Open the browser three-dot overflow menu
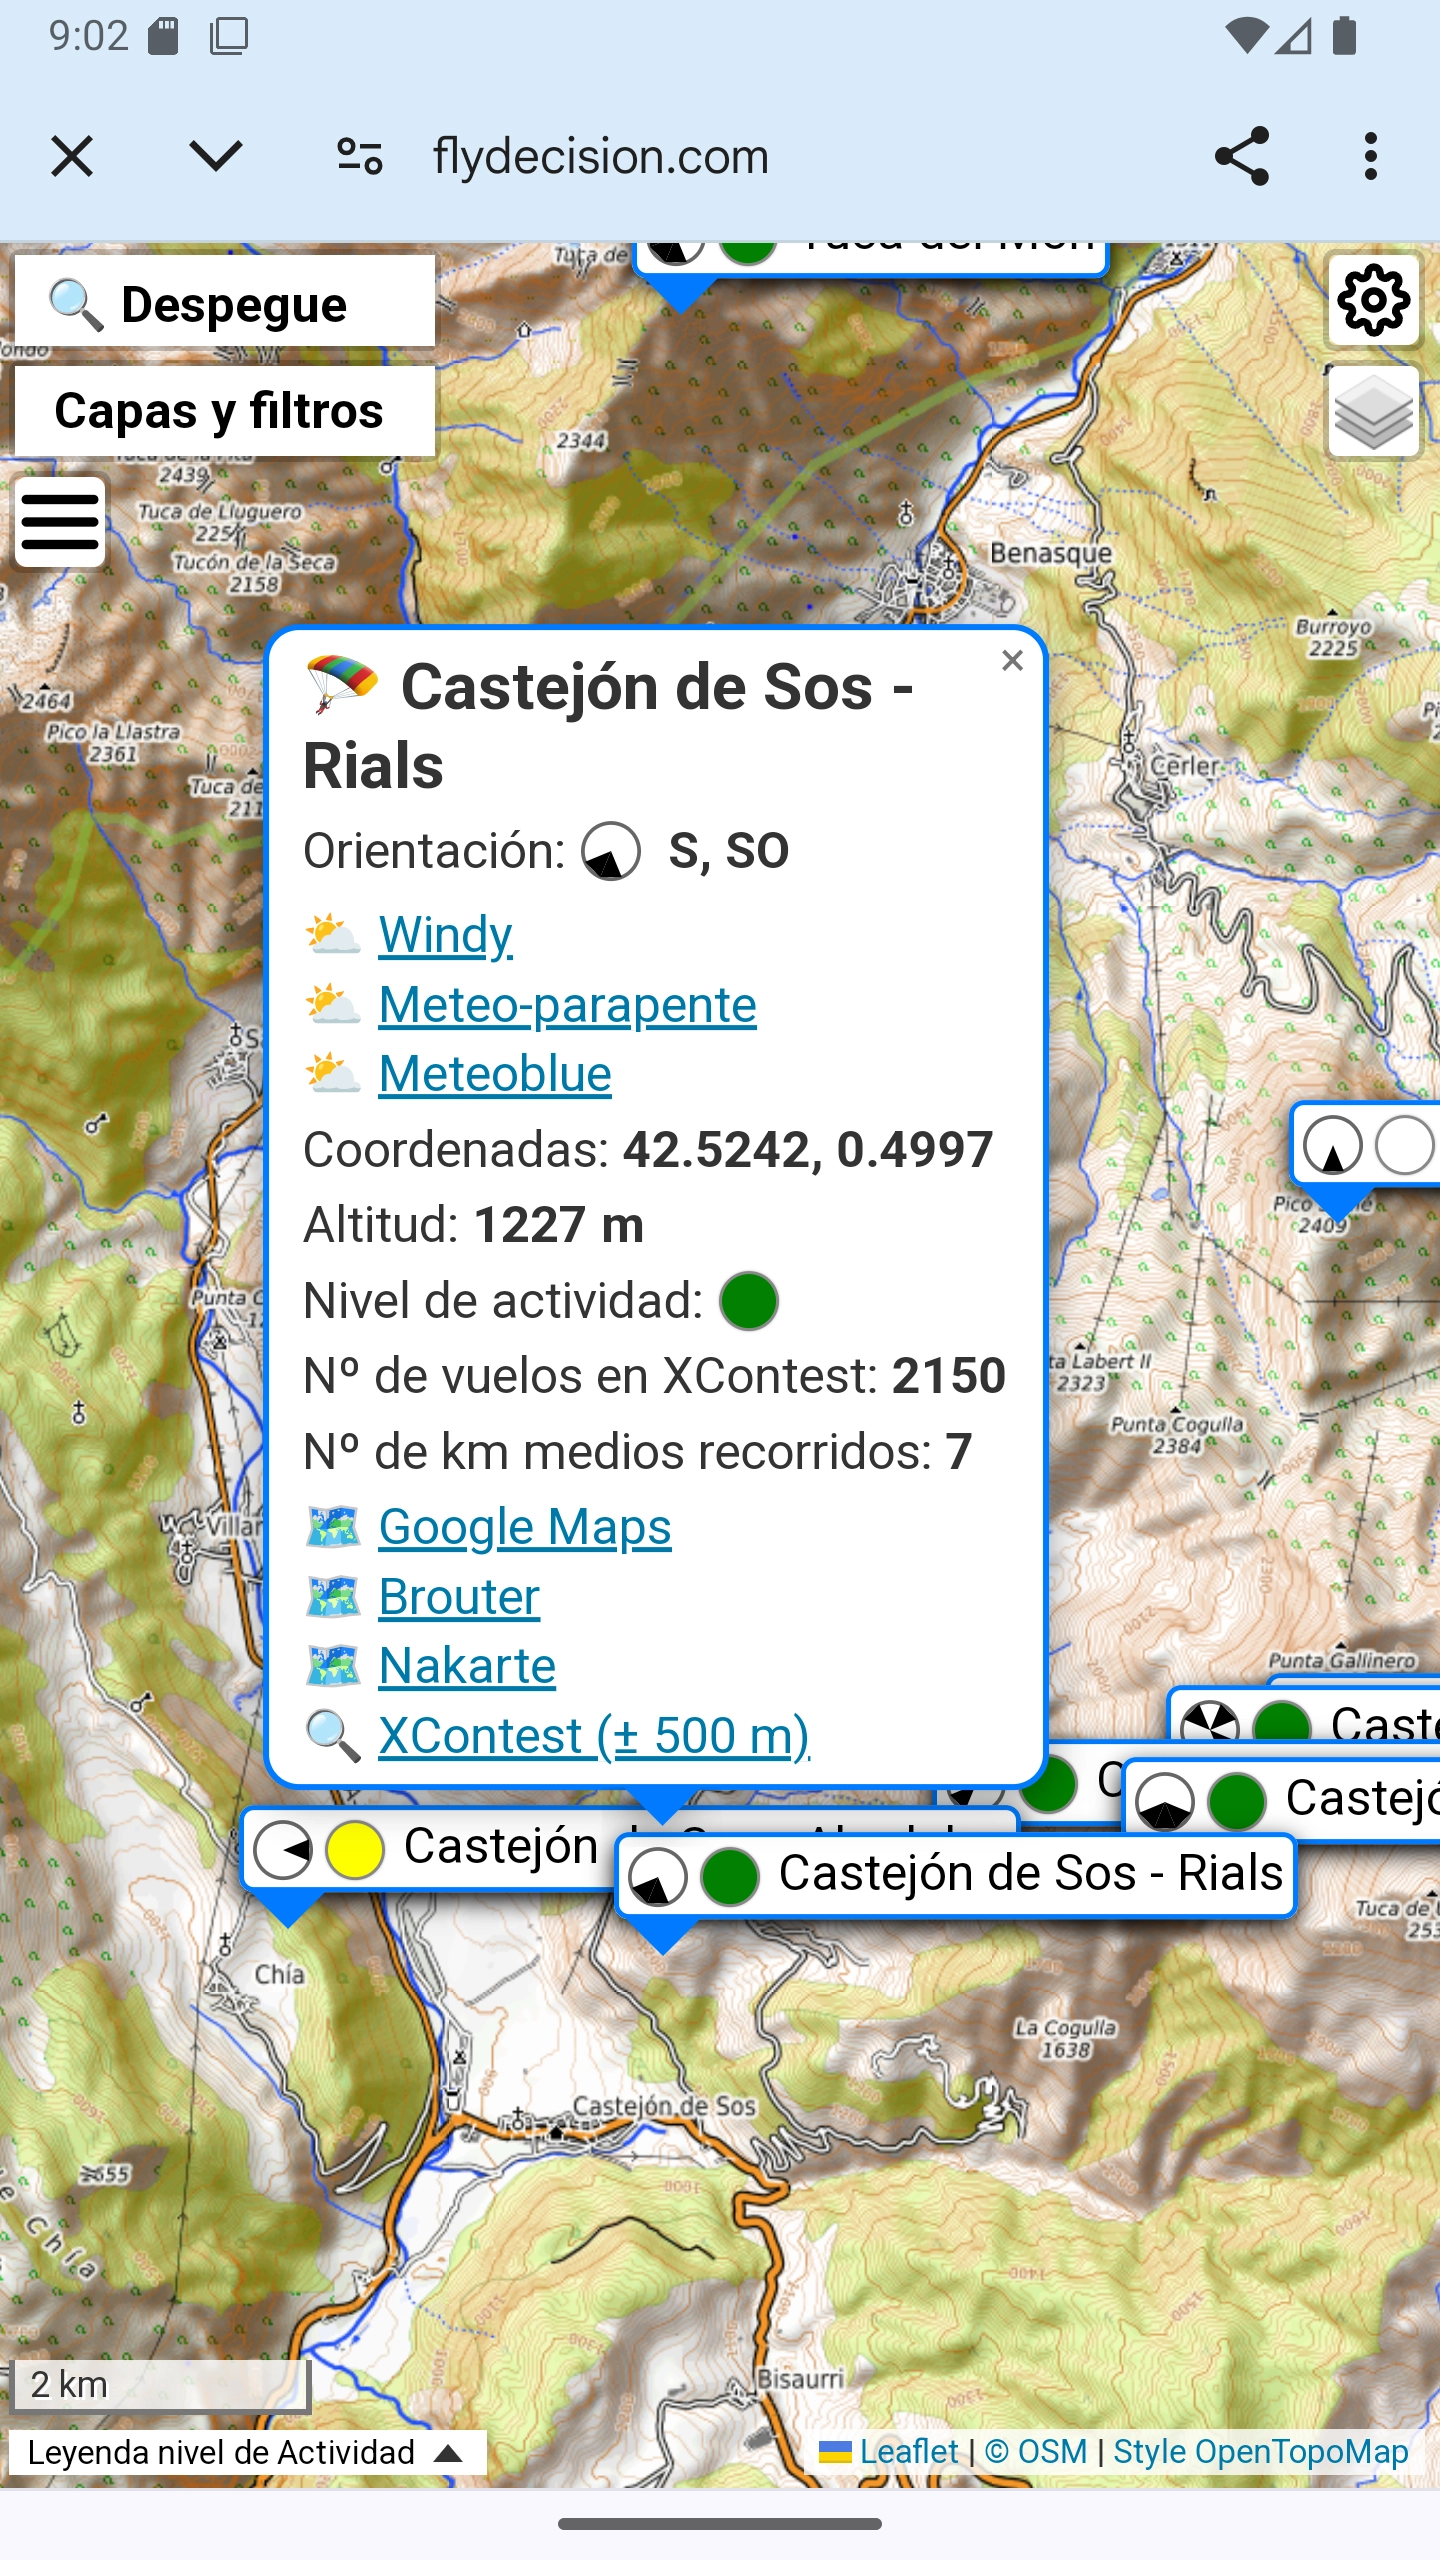1440x2560 pixels. pyautogui.click(x=1370, y=157)
